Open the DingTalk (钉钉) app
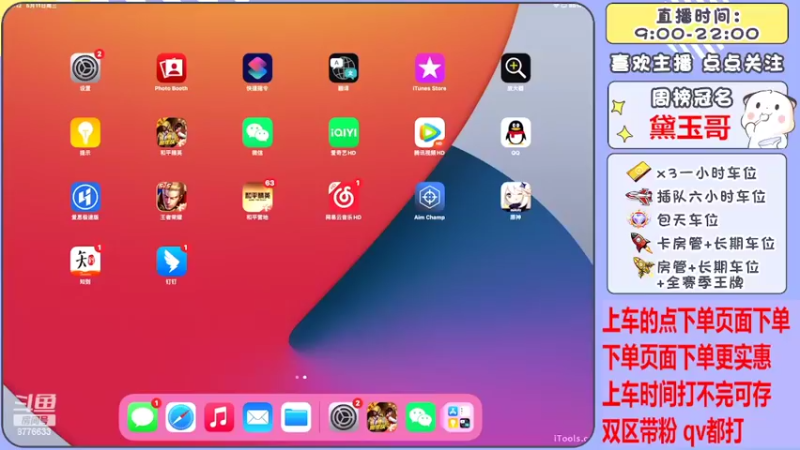Viewport: 800px width, 450px height. click(171, 262)
